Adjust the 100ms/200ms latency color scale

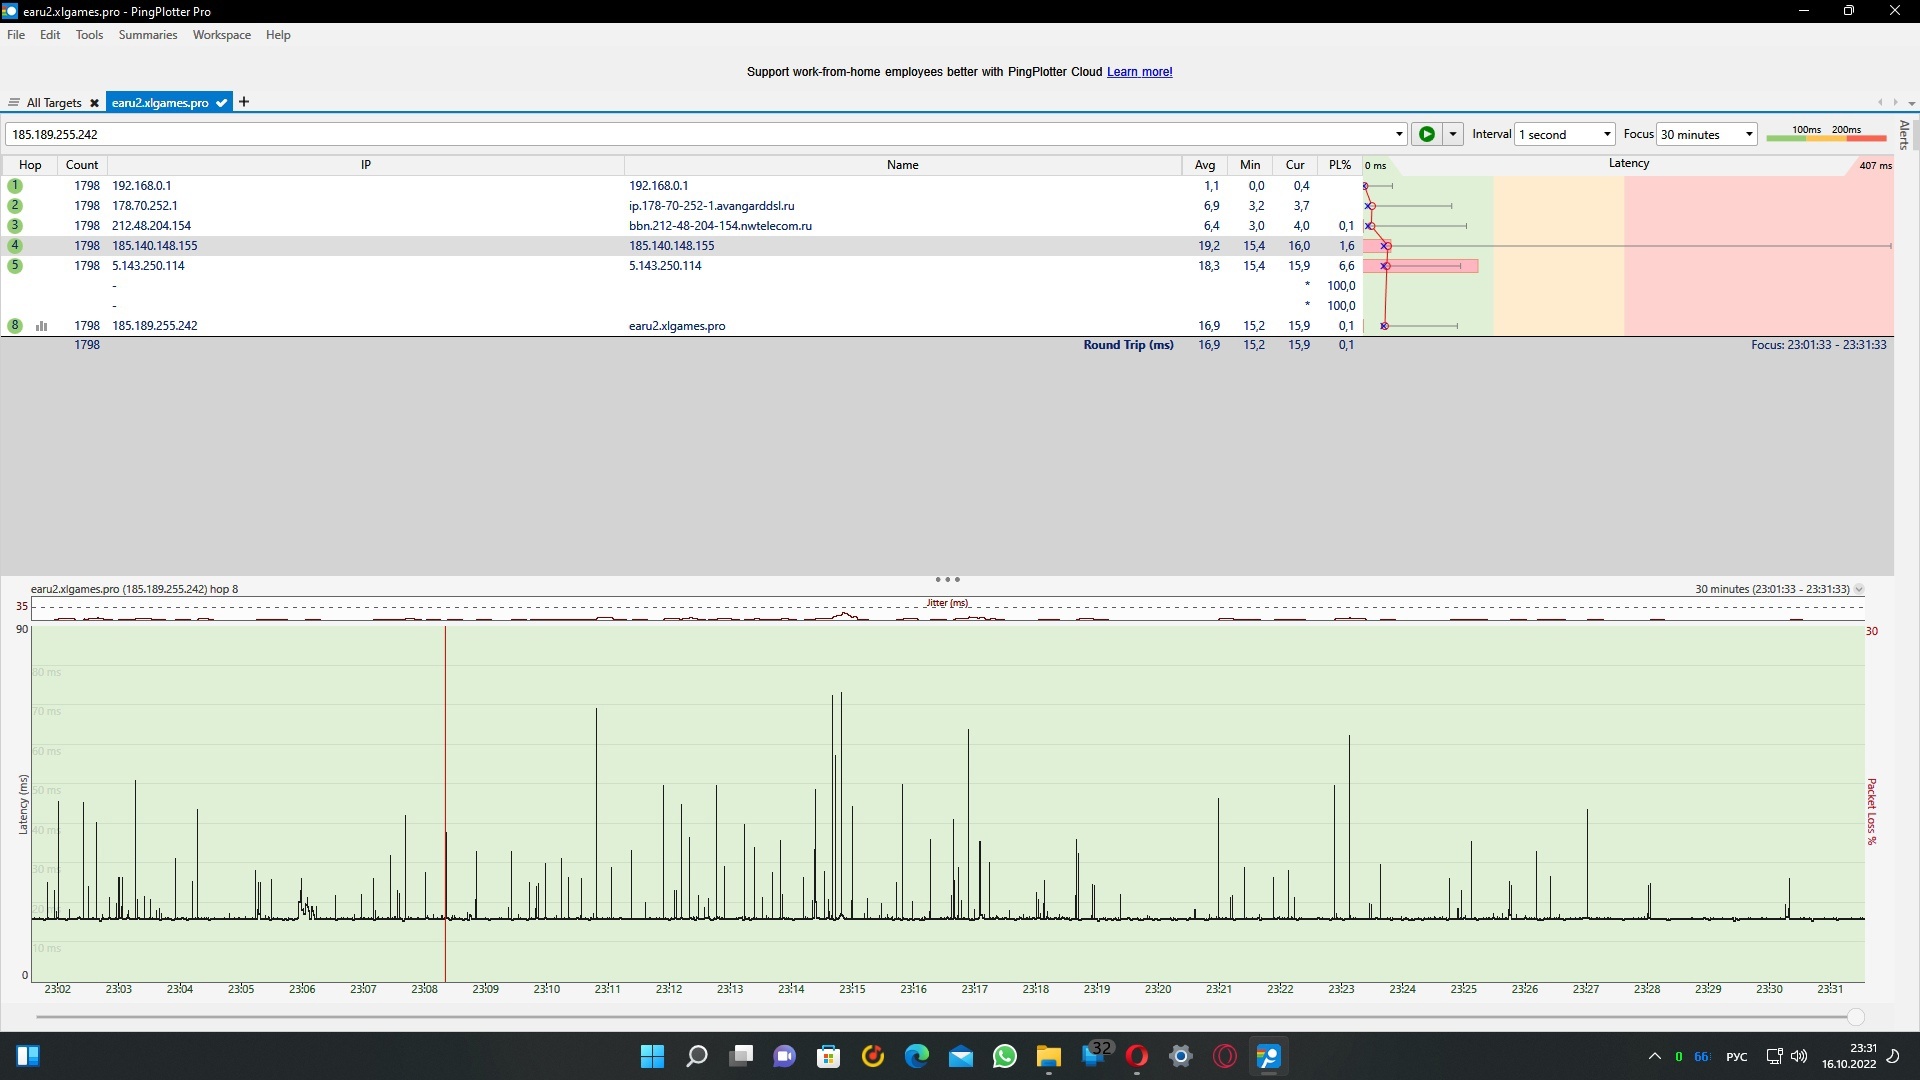coord(1826,134)
